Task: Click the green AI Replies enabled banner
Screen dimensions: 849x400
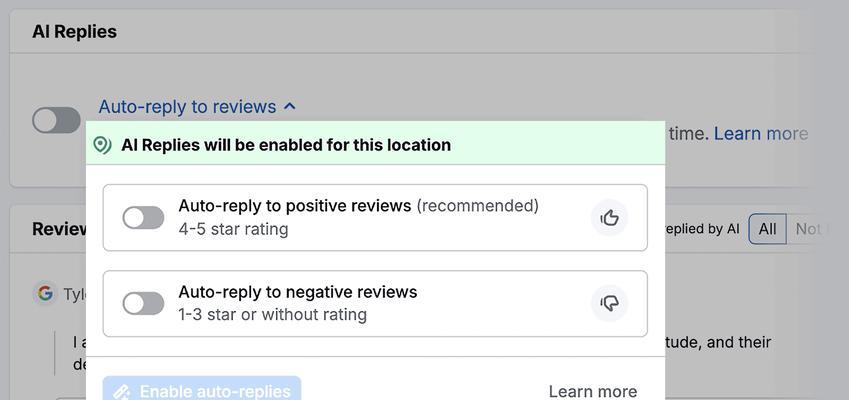Action: [375, 143]
